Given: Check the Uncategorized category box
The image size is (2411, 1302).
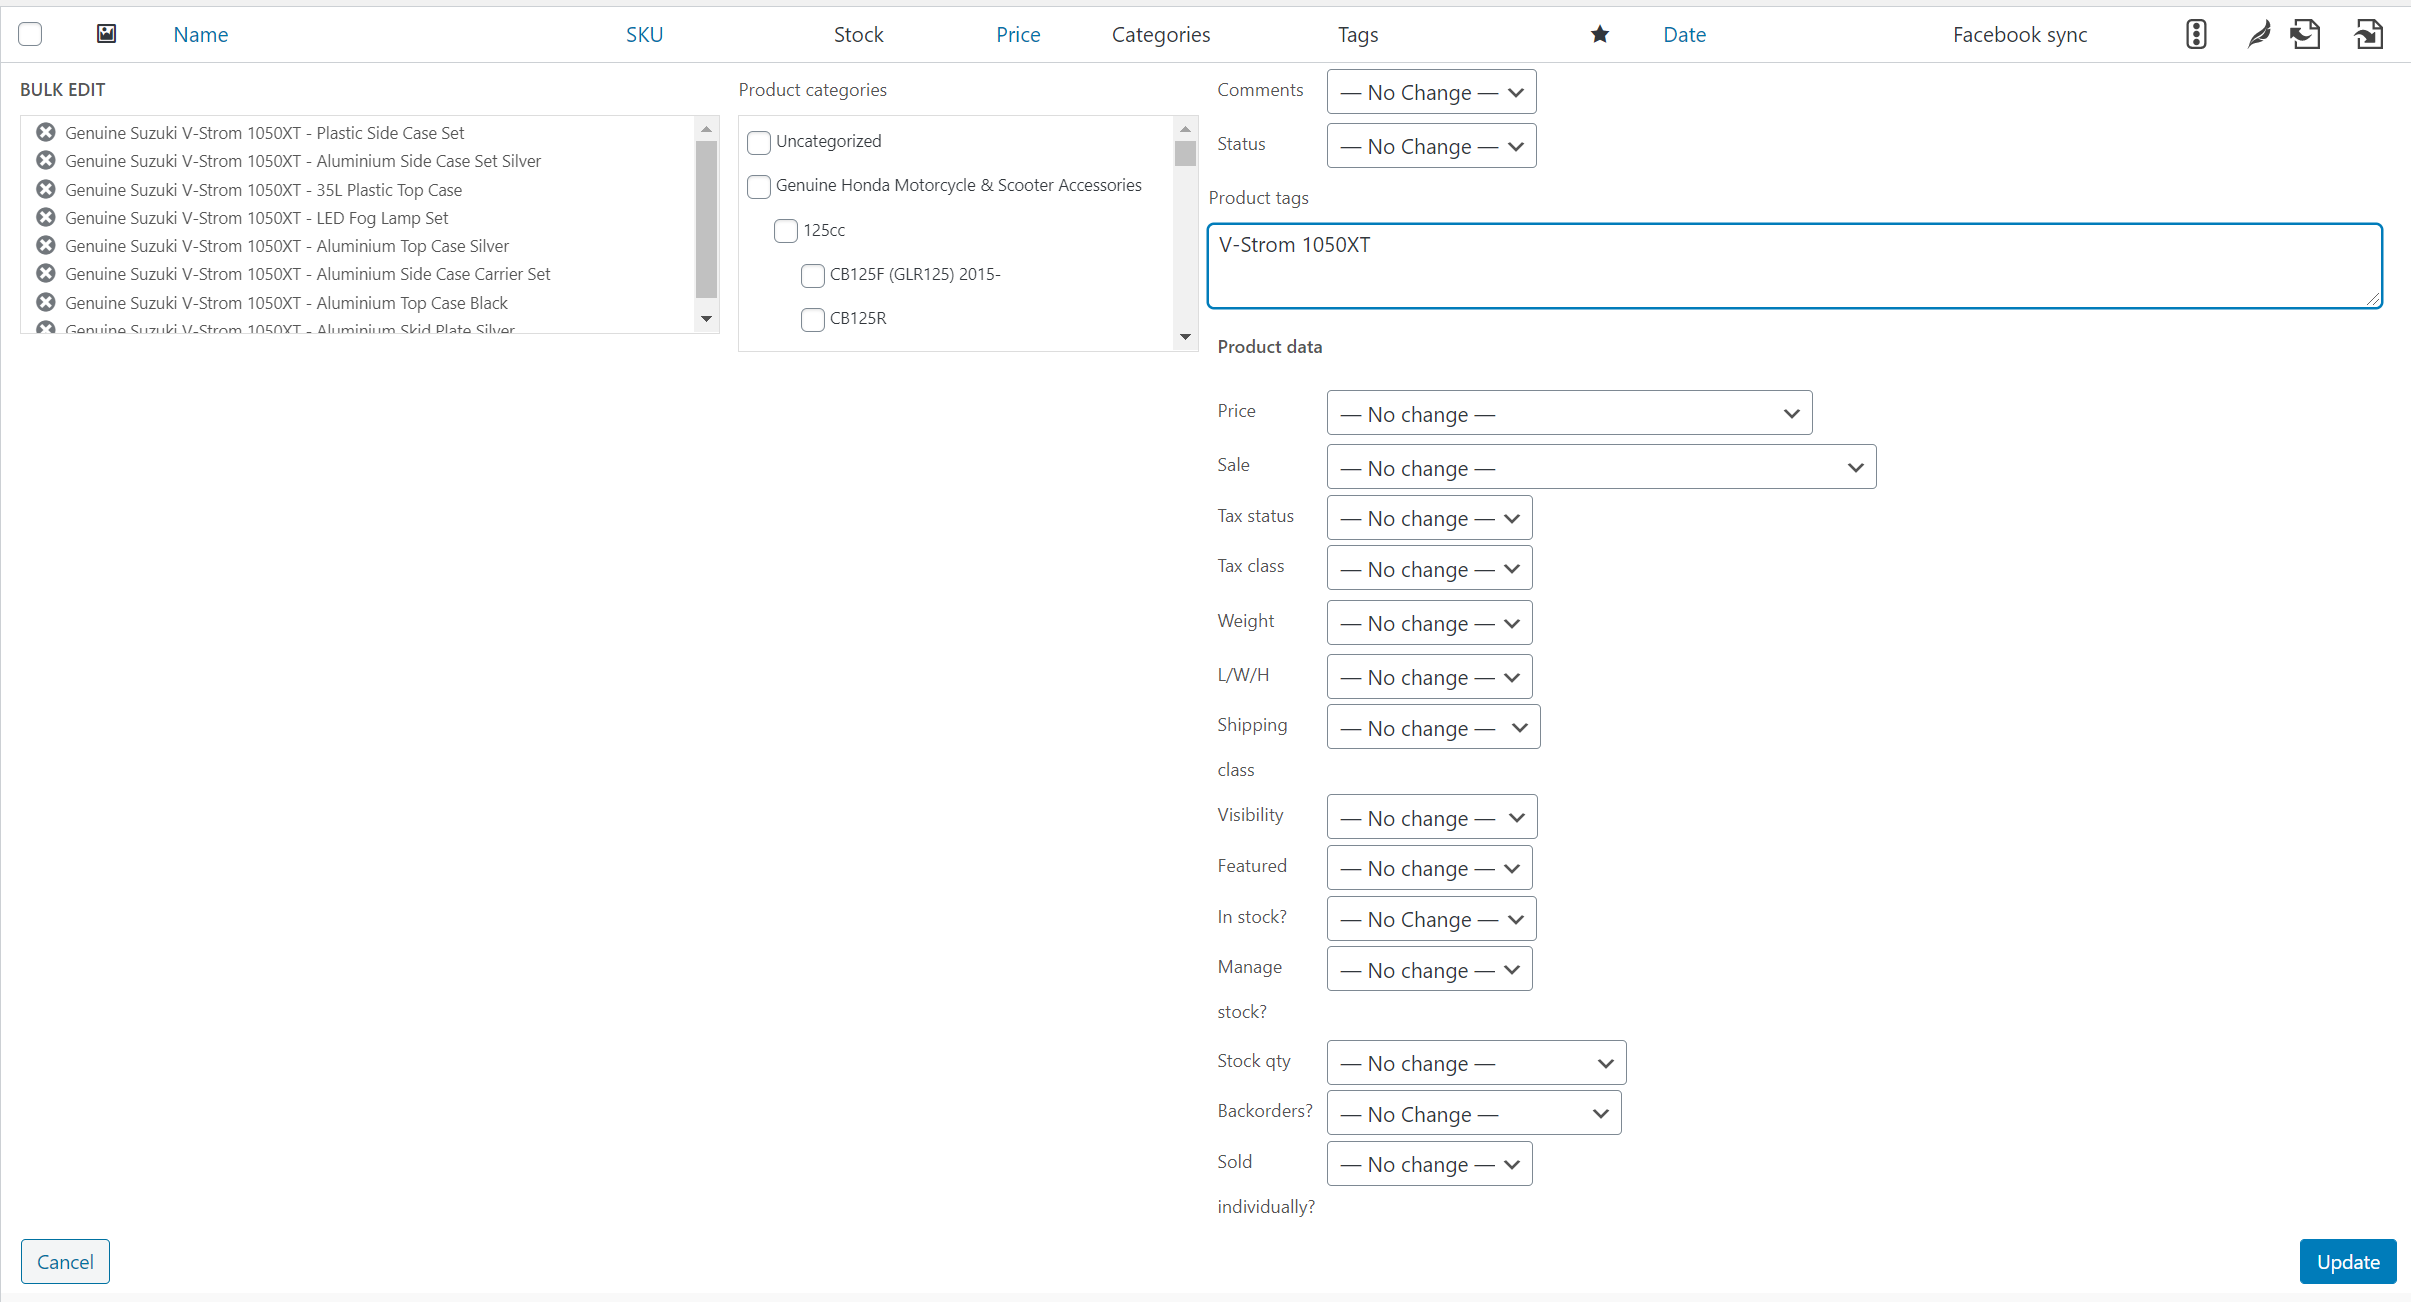Looking at the screenshot, I should [x=759, y=142].
